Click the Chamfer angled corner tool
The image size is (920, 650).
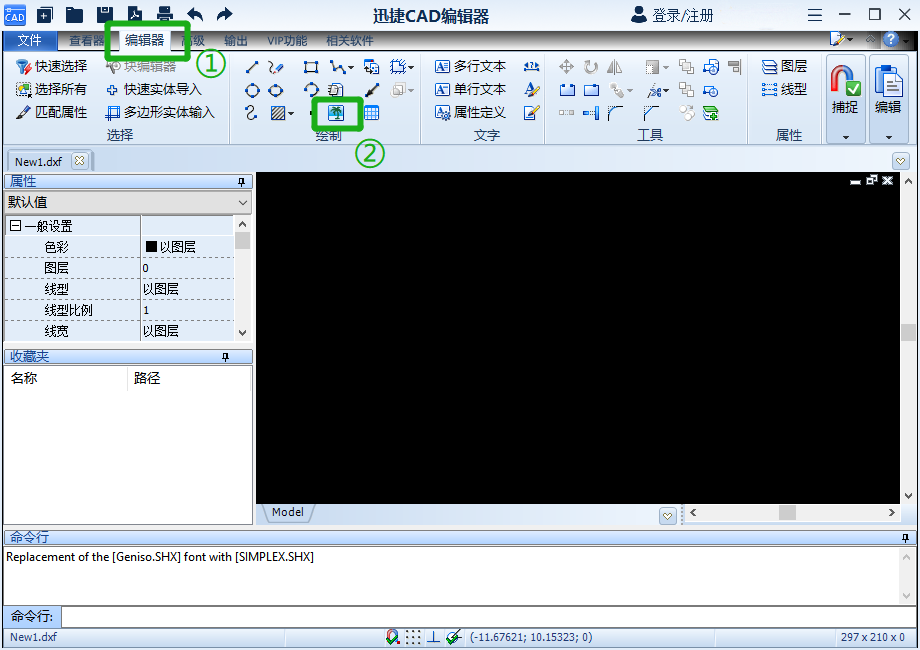pos(651,113)
